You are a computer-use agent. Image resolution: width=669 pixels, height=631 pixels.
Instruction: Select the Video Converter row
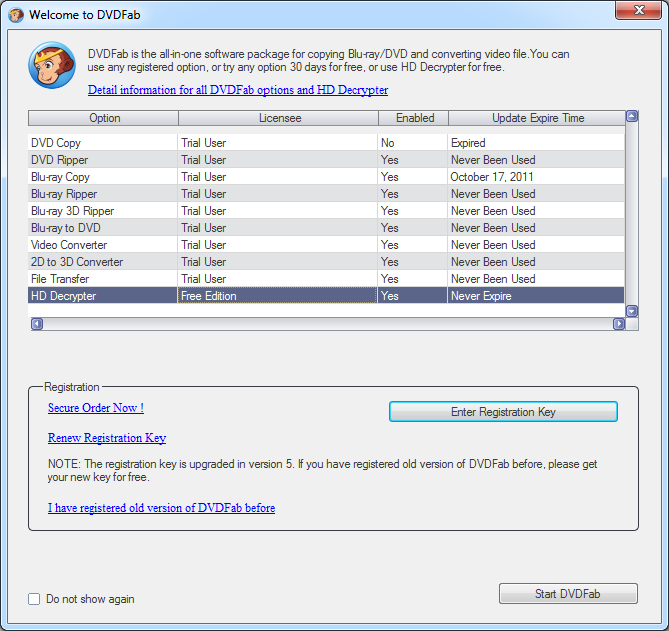[326, 245]
